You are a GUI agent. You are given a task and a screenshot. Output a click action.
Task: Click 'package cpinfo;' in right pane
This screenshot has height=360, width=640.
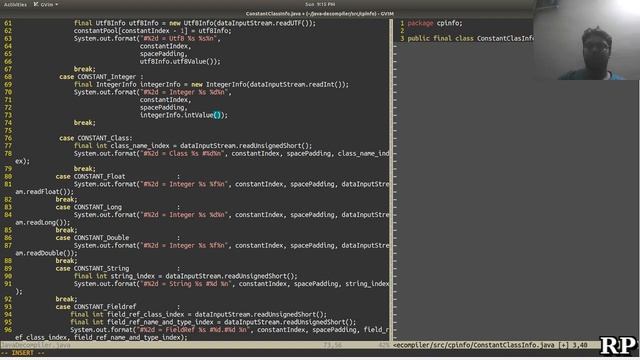(435, 23)
